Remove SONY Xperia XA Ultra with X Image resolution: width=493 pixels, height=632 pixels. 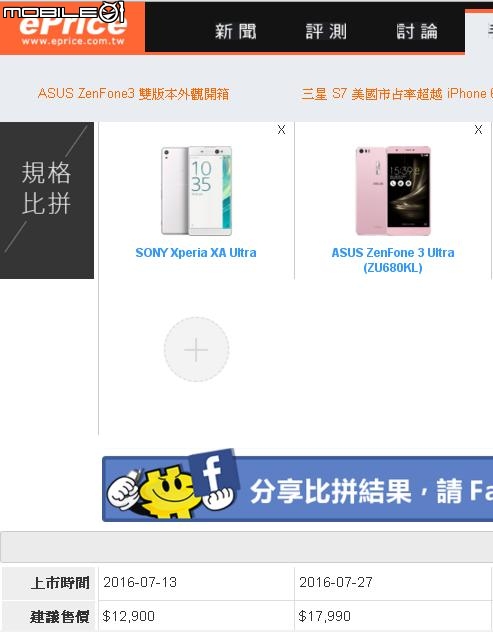(x=281, y=129)
